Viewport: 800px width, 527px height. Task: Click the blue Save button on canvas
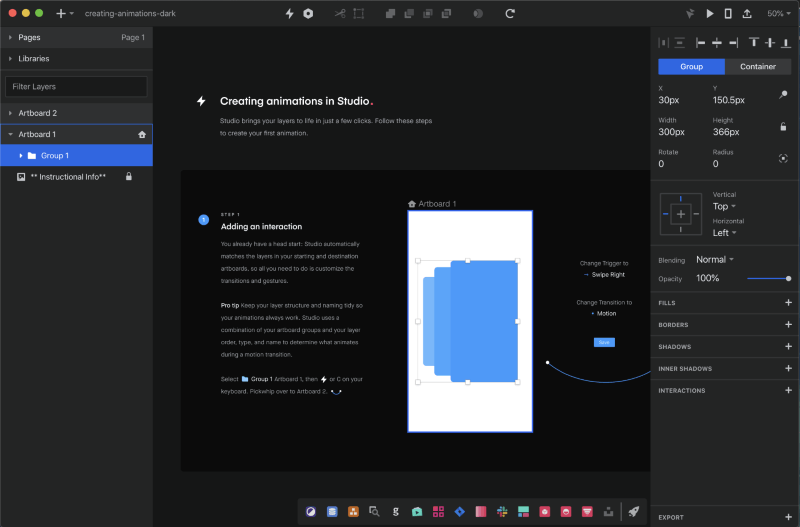[x=604, y=342]
